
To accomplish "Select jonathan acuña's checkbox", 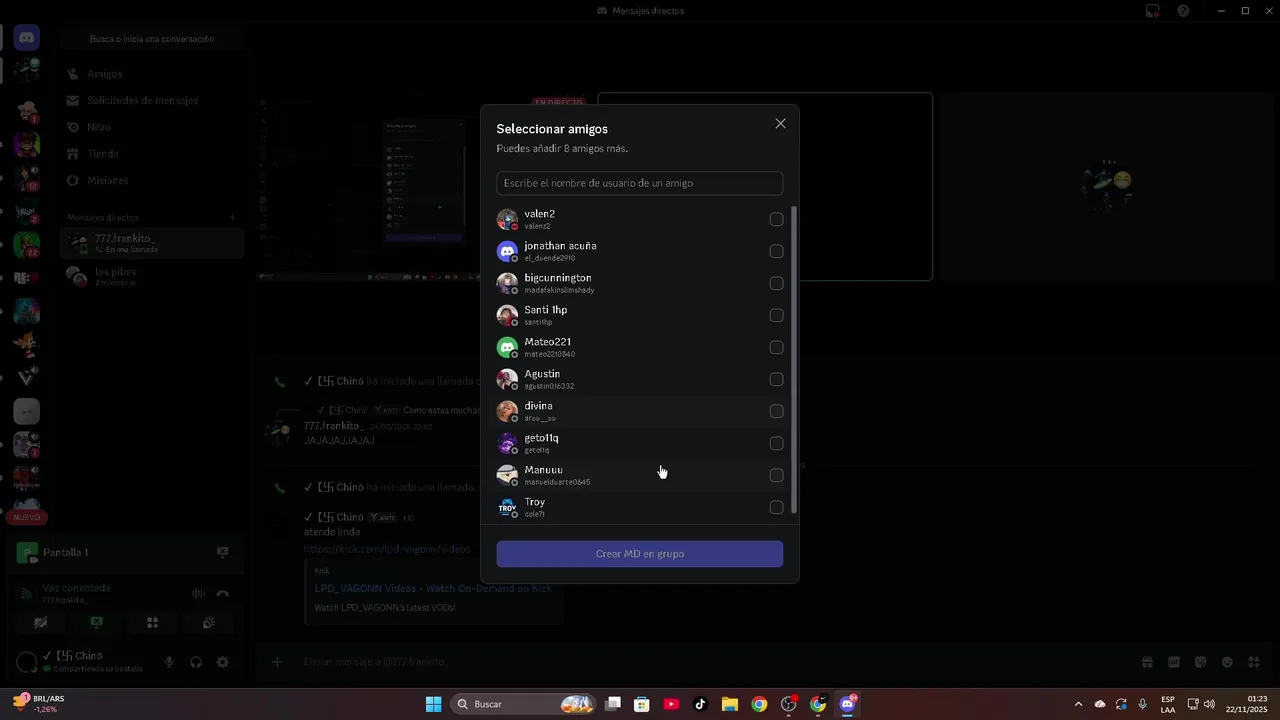I will click(776, 251).
